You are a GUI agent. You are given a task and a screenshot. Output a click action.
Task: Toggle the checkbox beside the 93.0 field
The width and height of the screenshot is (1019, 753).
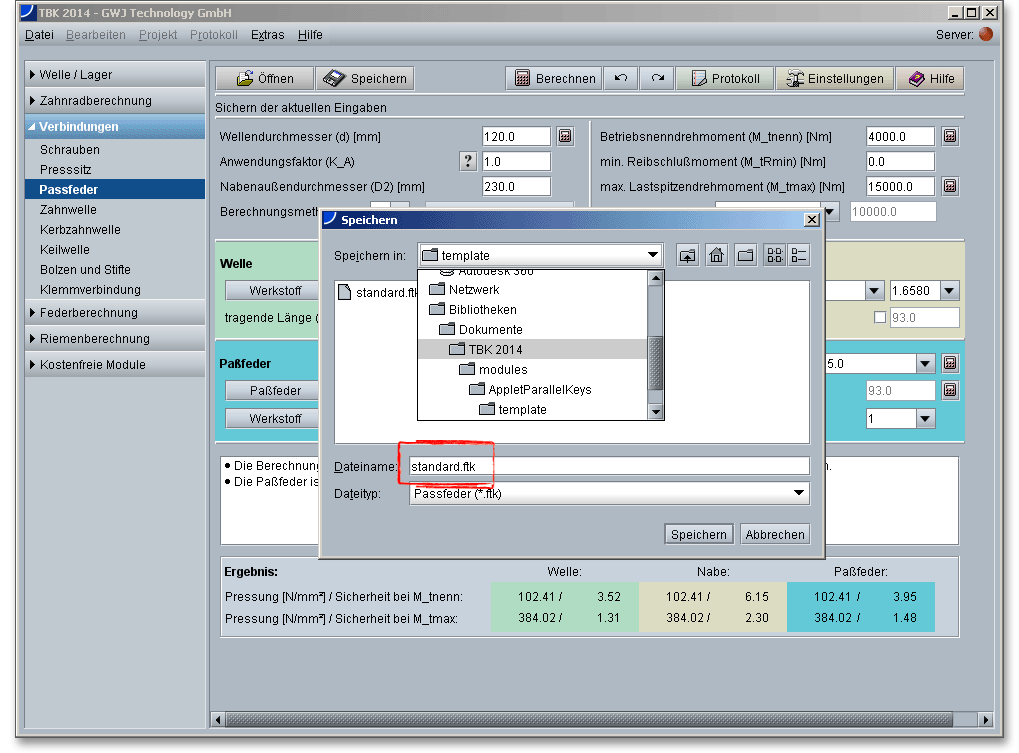[x=880, y=318]
